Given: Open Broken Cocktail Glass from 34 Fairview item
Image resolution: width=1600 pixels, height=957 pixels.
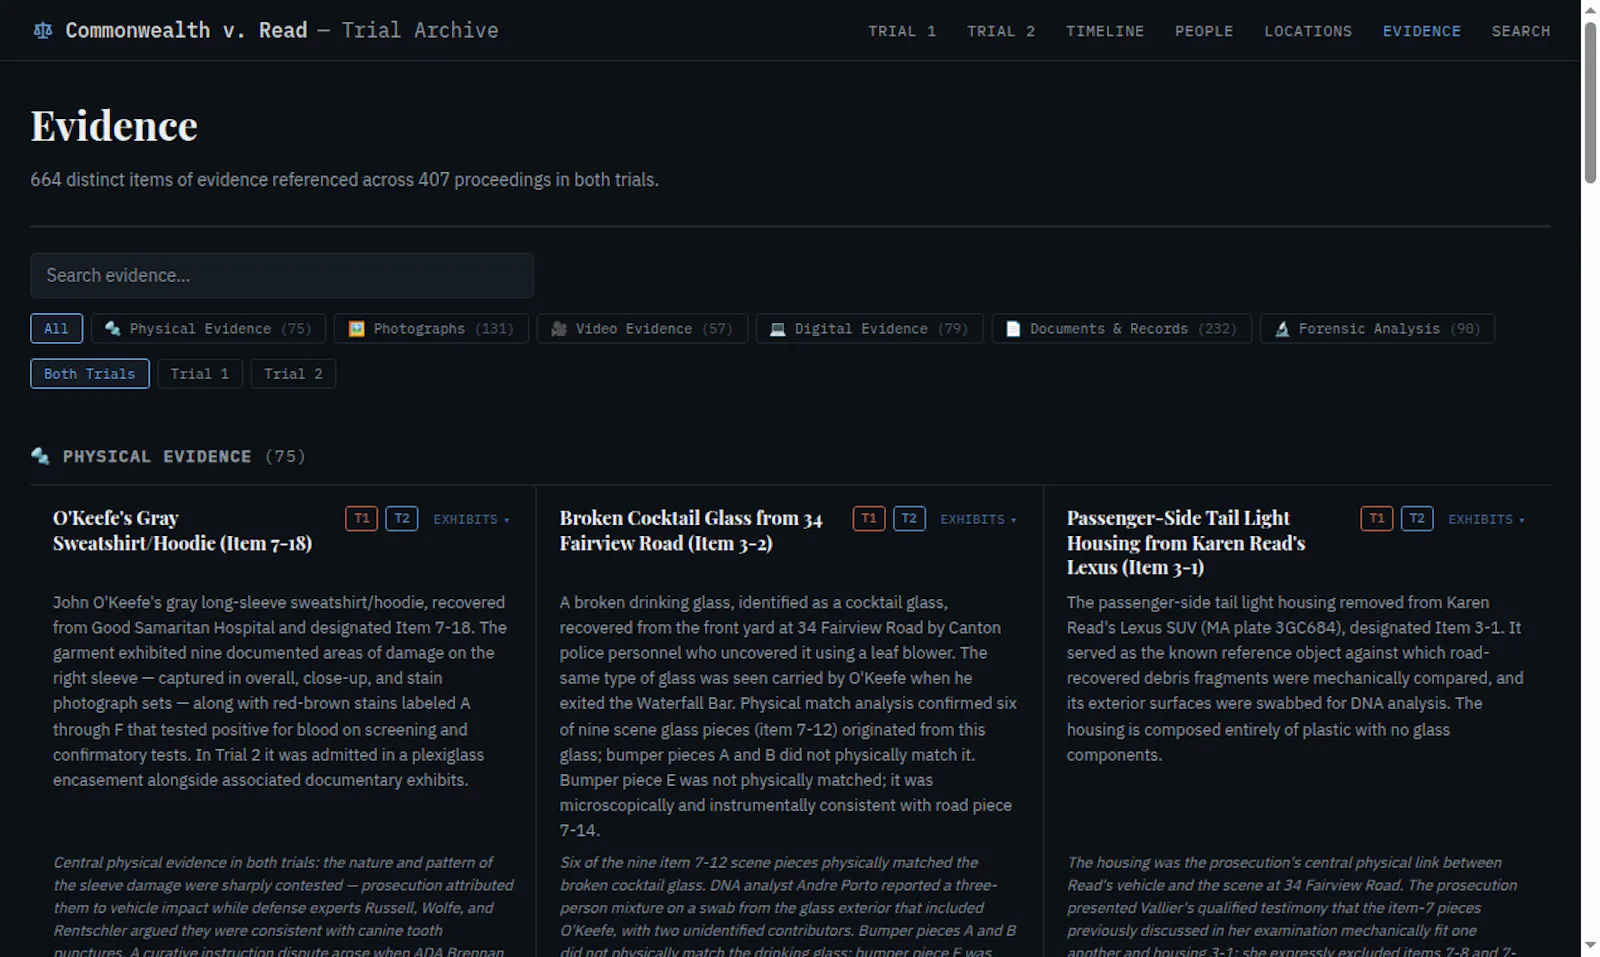Looking at the screenshot, I should (691, 530).
